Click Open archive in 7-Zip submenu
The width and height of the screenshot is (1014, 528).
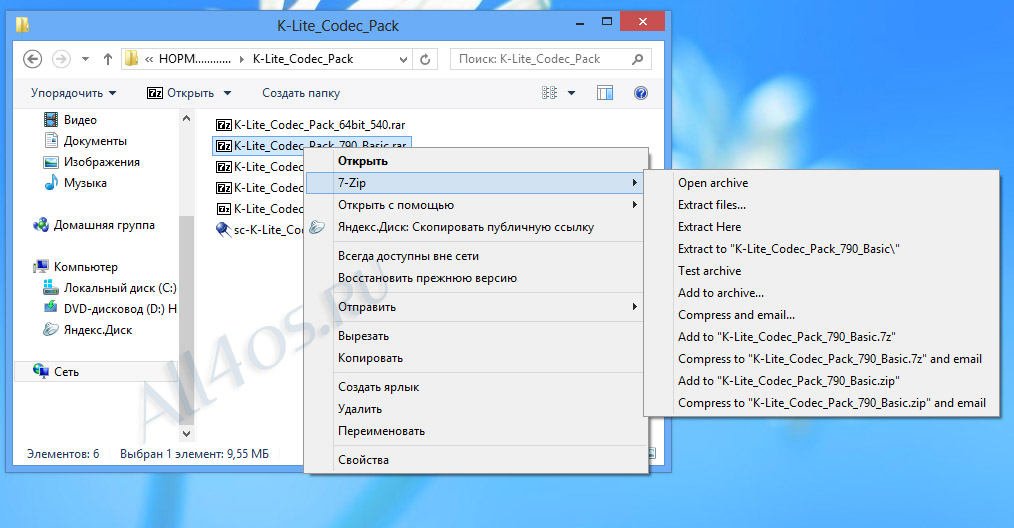coord(821,183)
